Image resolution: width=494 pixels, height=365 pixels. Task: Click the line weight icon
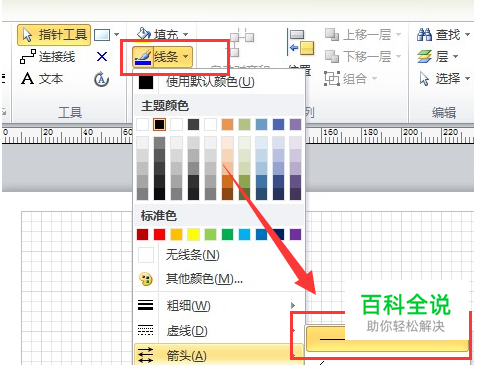146,305
